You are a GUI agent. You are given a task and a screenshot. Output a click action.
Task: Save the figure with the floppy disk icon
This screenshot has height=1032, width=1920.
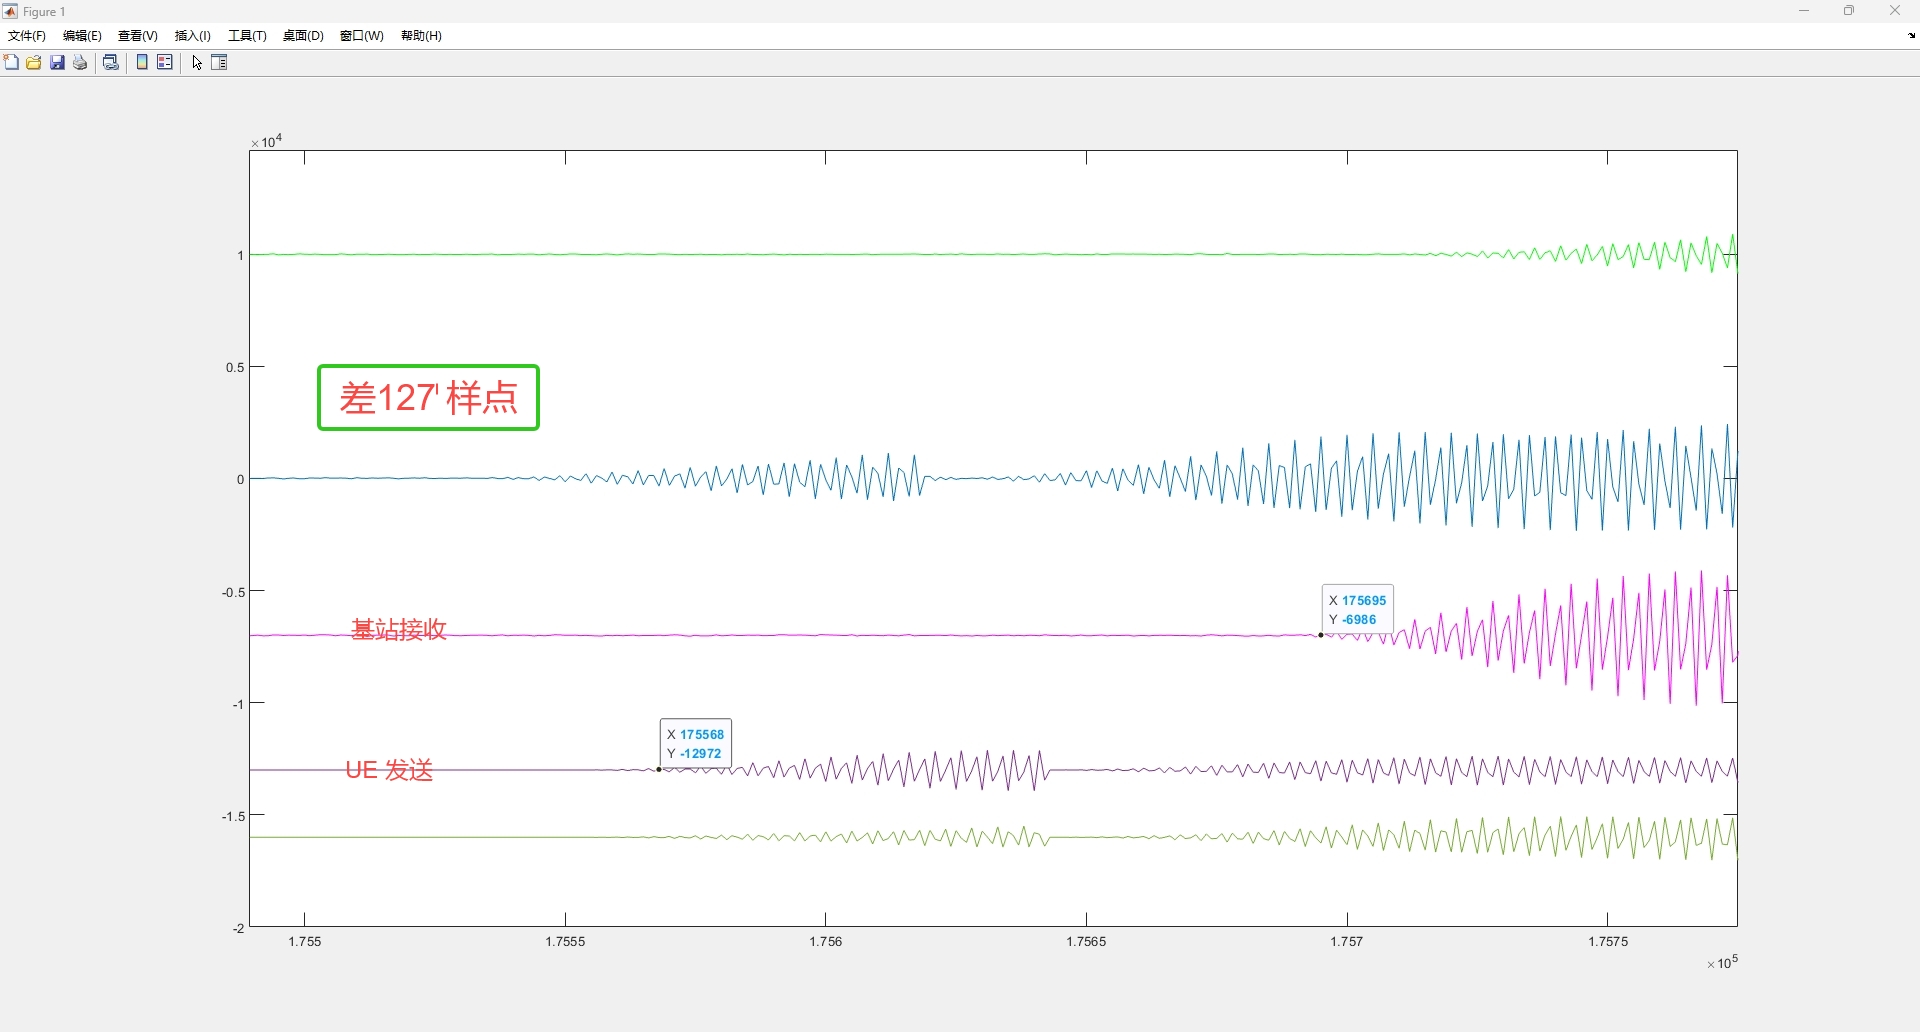(58, 63)
